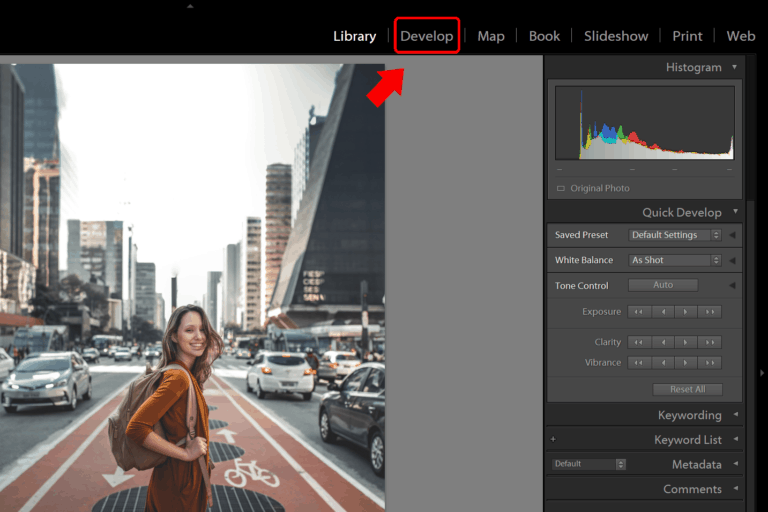Click the histogram graph

(645, 123)
